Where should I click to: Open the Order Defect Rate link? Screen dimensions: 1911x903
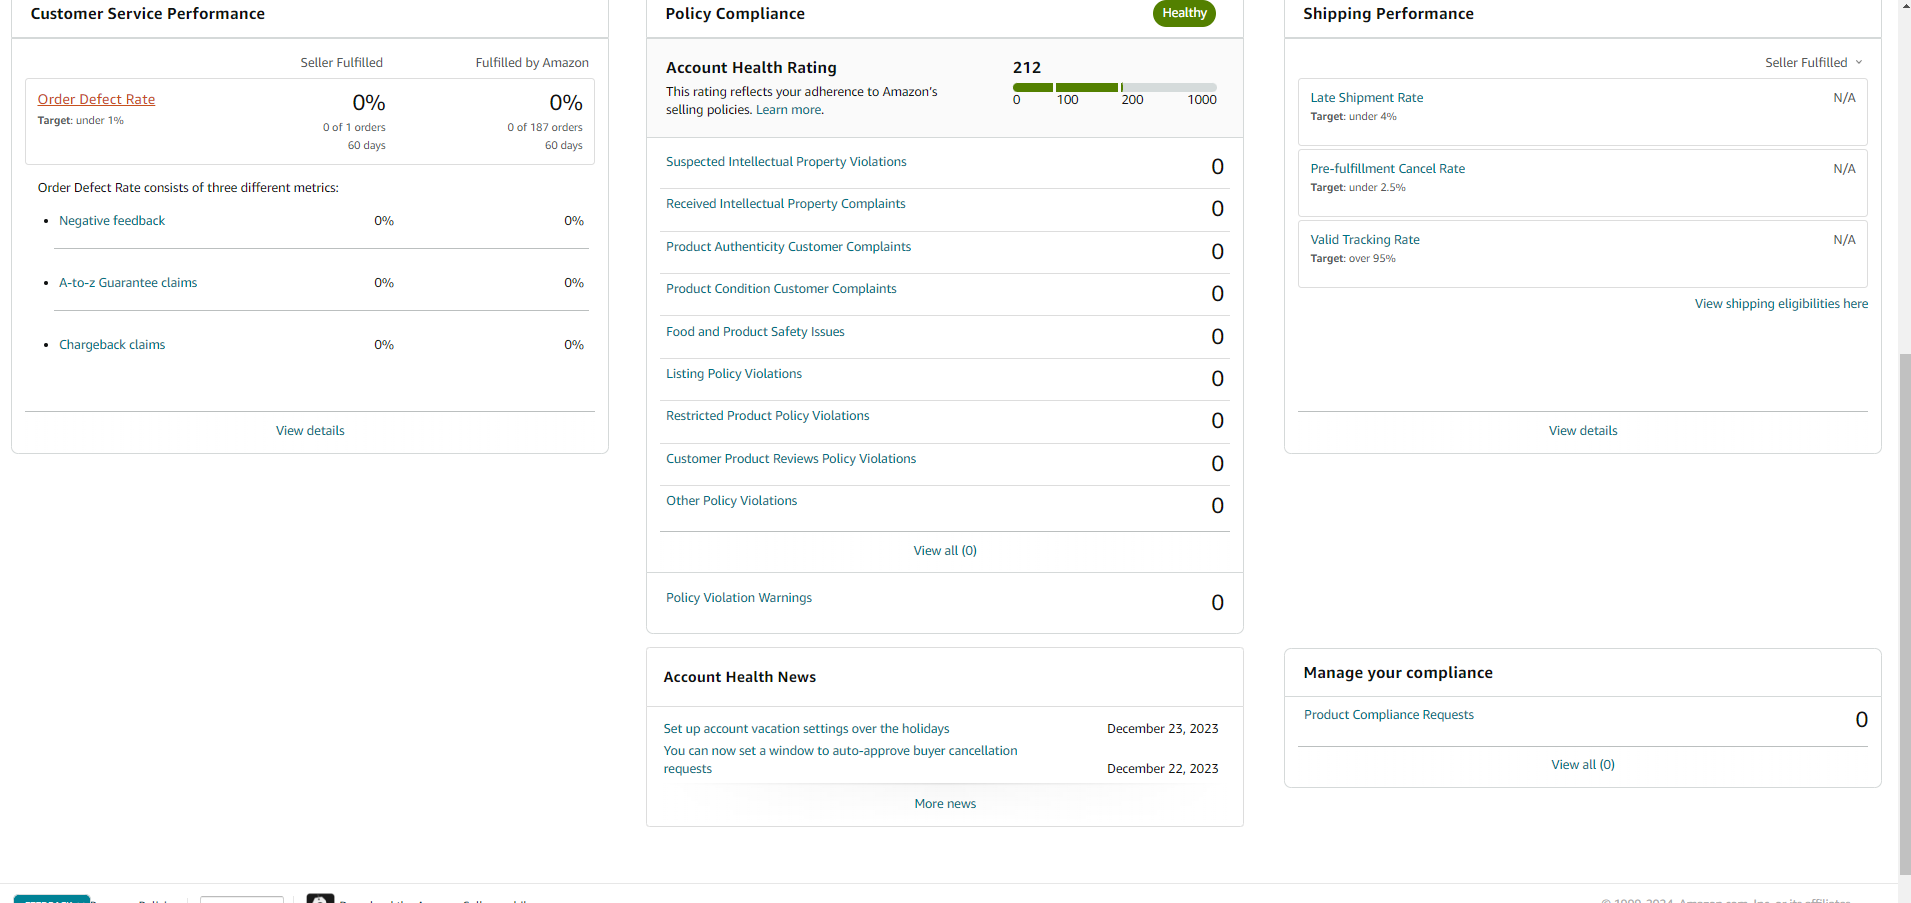point(96,99)
